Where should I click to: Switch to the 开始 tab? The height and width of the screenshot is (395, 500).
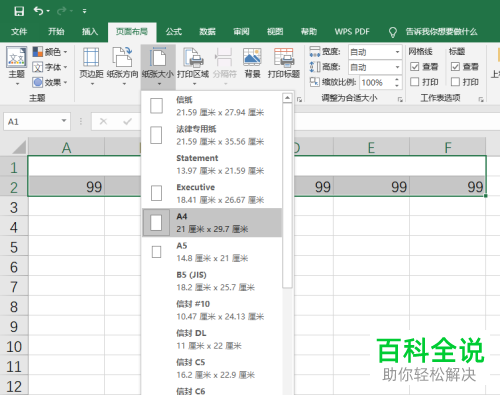click(x=56, y=32)
